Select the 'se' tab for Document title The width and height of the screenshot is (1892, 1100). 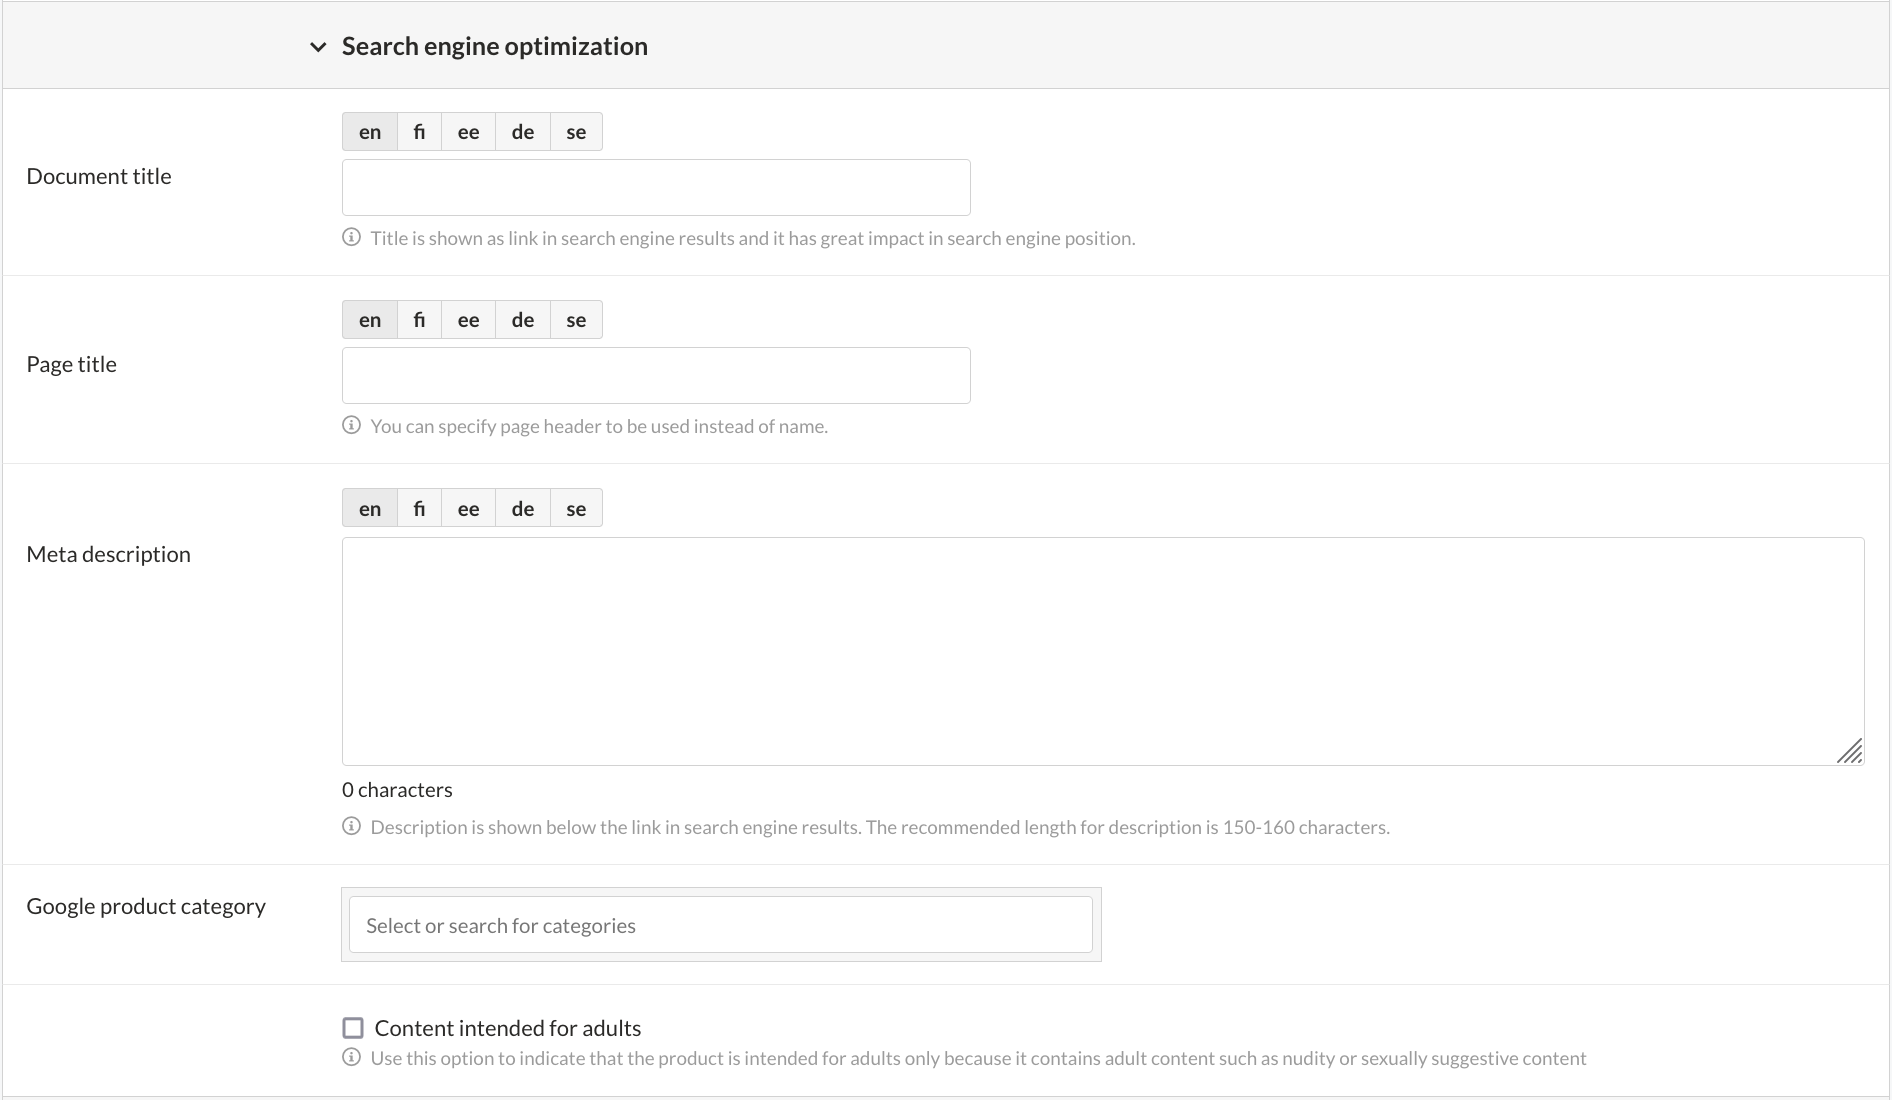[576, 132]
